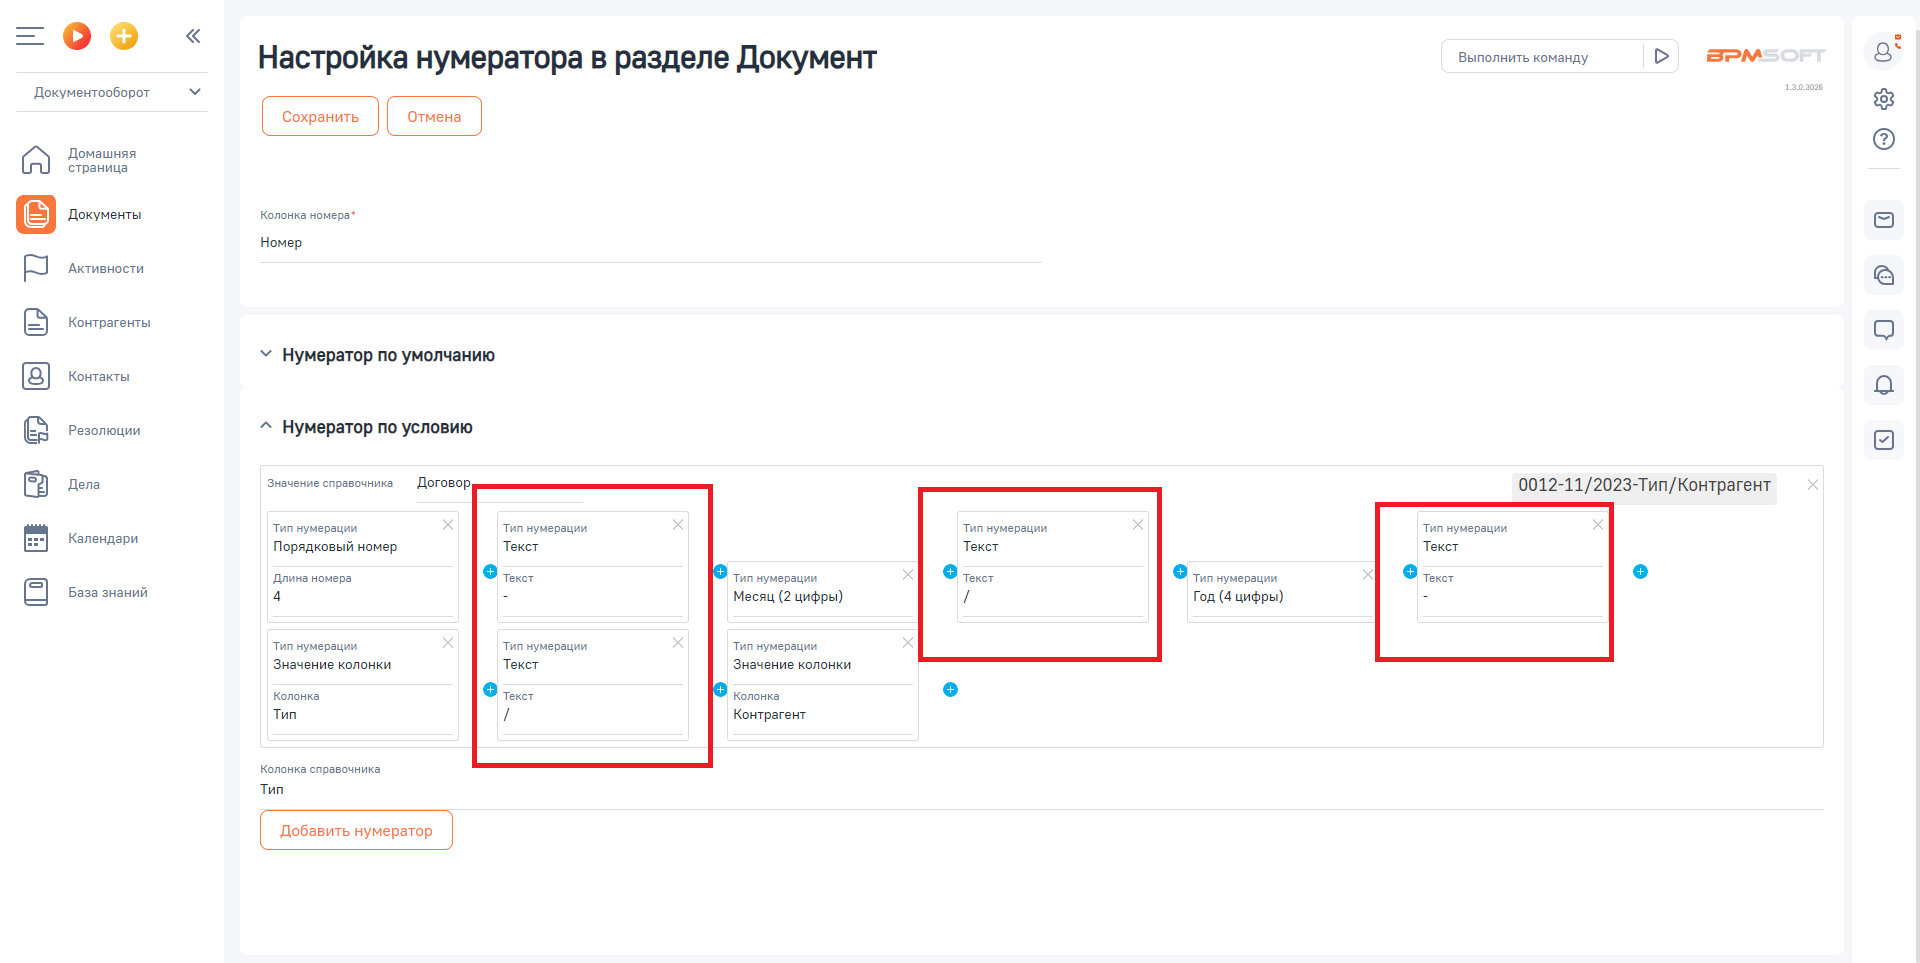
Task: Click the orange play process button
Action: point(77,36)
